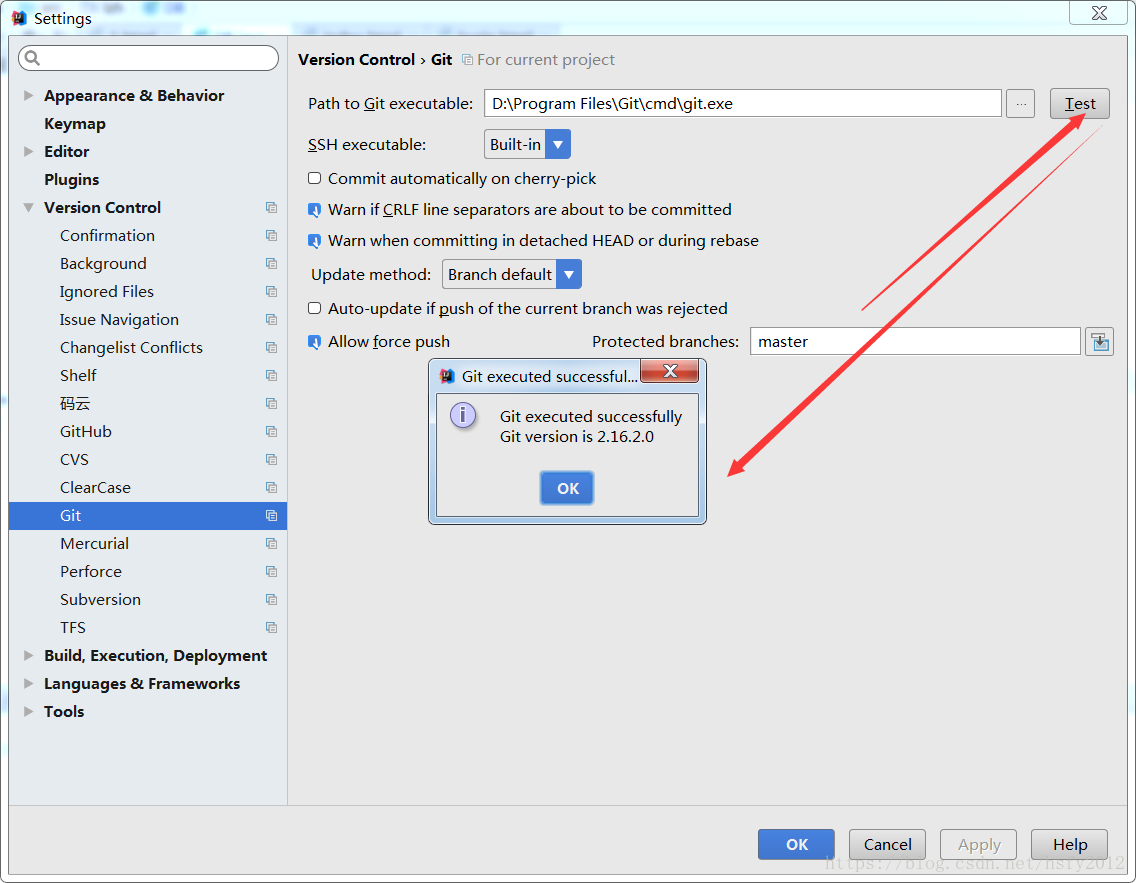The image size is (1136, 883).
Task: Enable Commit automatically on cherry-pick
Action: [x=314, y=178]
